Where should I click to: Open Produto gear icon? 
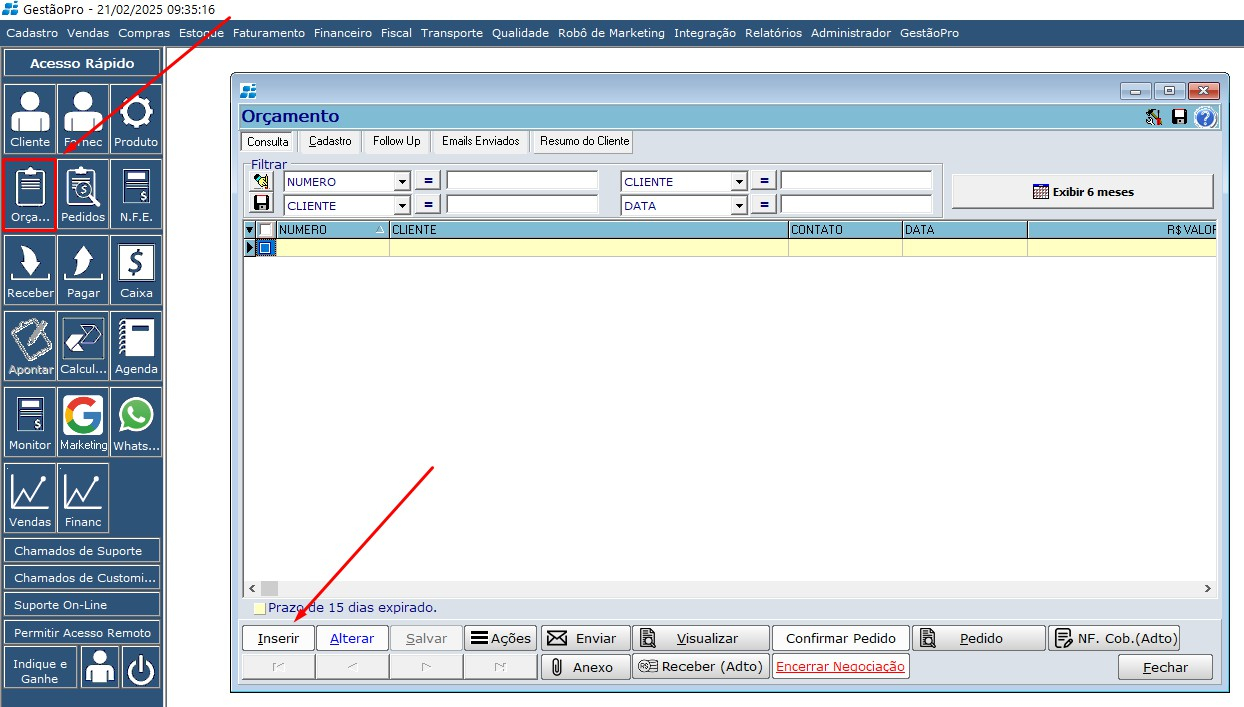pos(136,119)
